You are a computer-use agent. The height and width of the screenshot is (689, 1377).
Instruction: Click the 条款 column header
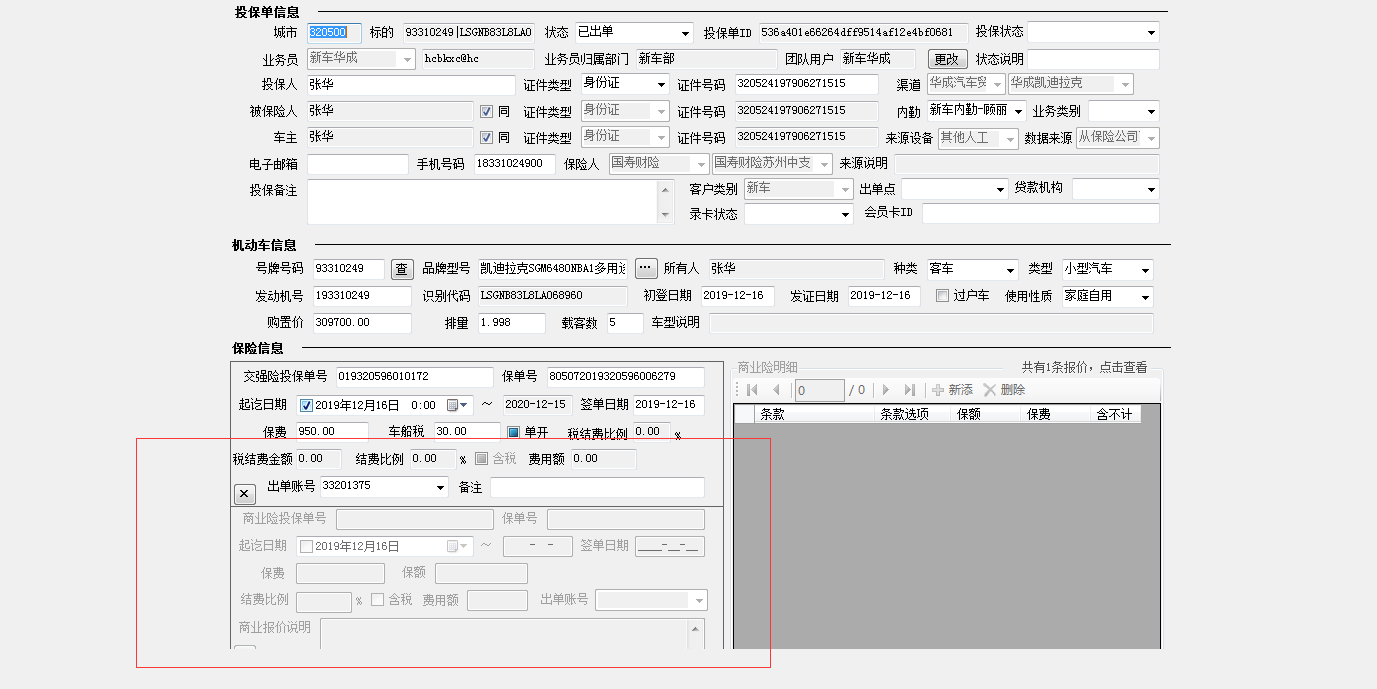(814, 414)
